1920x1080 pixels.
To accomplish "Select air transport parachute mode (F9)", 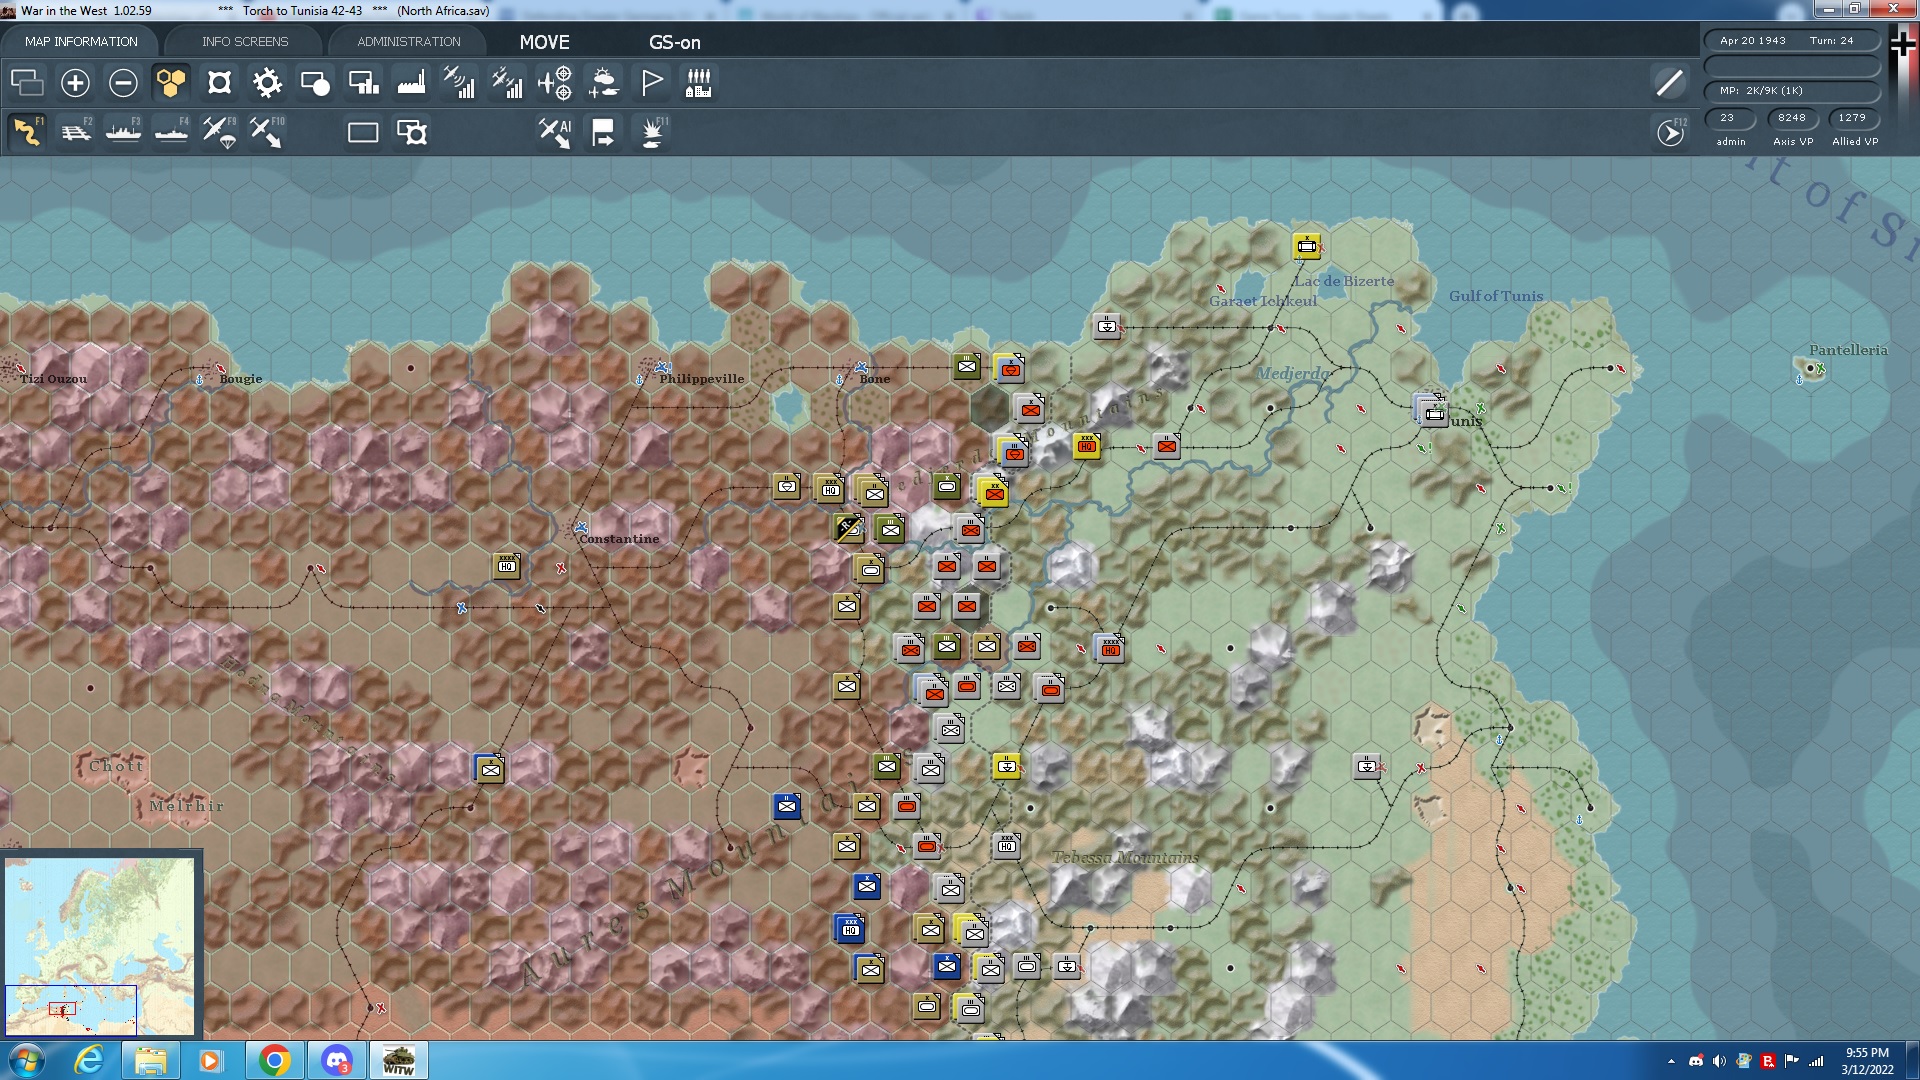I will [219, 132].
